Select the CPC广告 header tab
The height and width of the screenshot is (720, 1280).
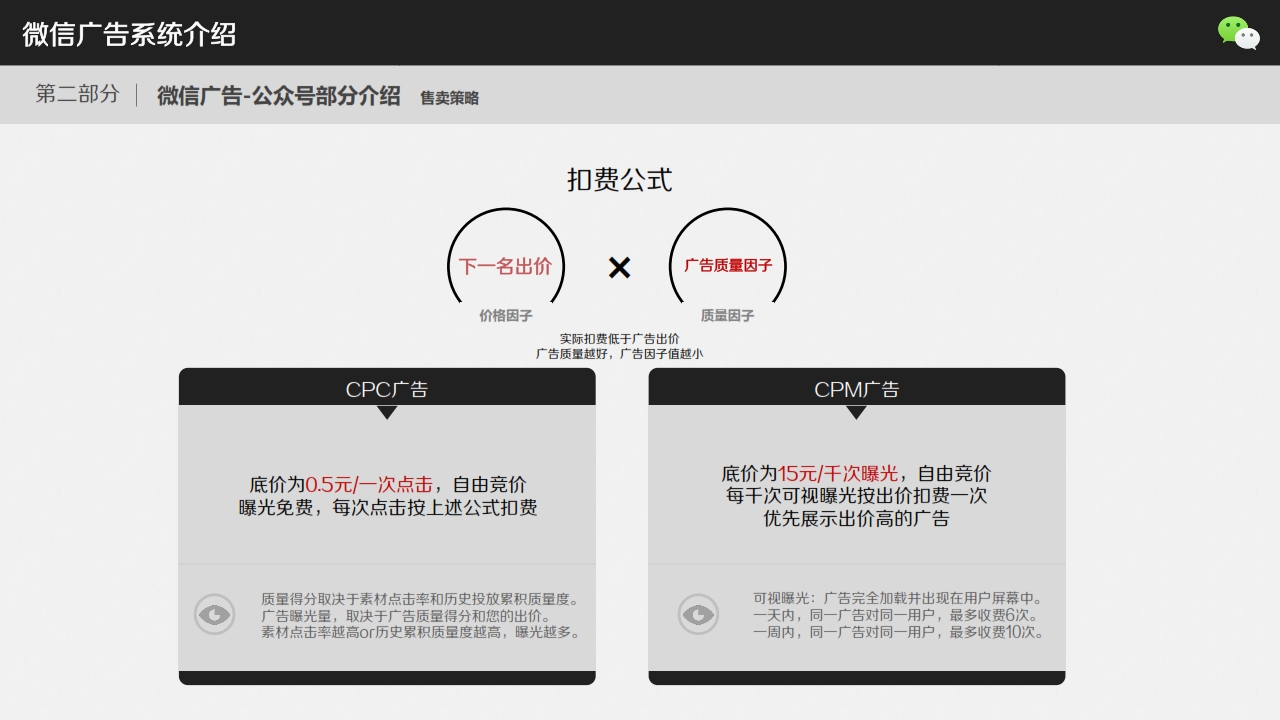click(x=387, y=389)
